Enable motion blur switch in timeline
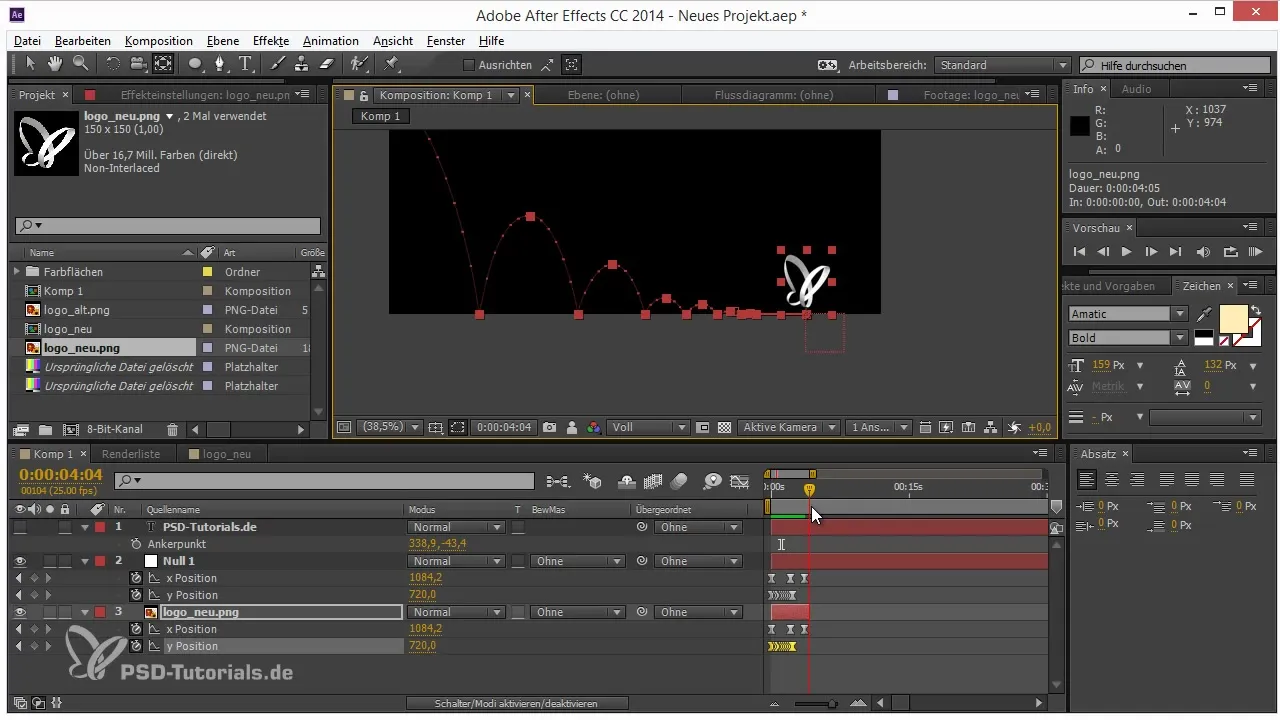The width and height of the screenshot is (1280, 720). pyautogui.click(x=679, y=481)
